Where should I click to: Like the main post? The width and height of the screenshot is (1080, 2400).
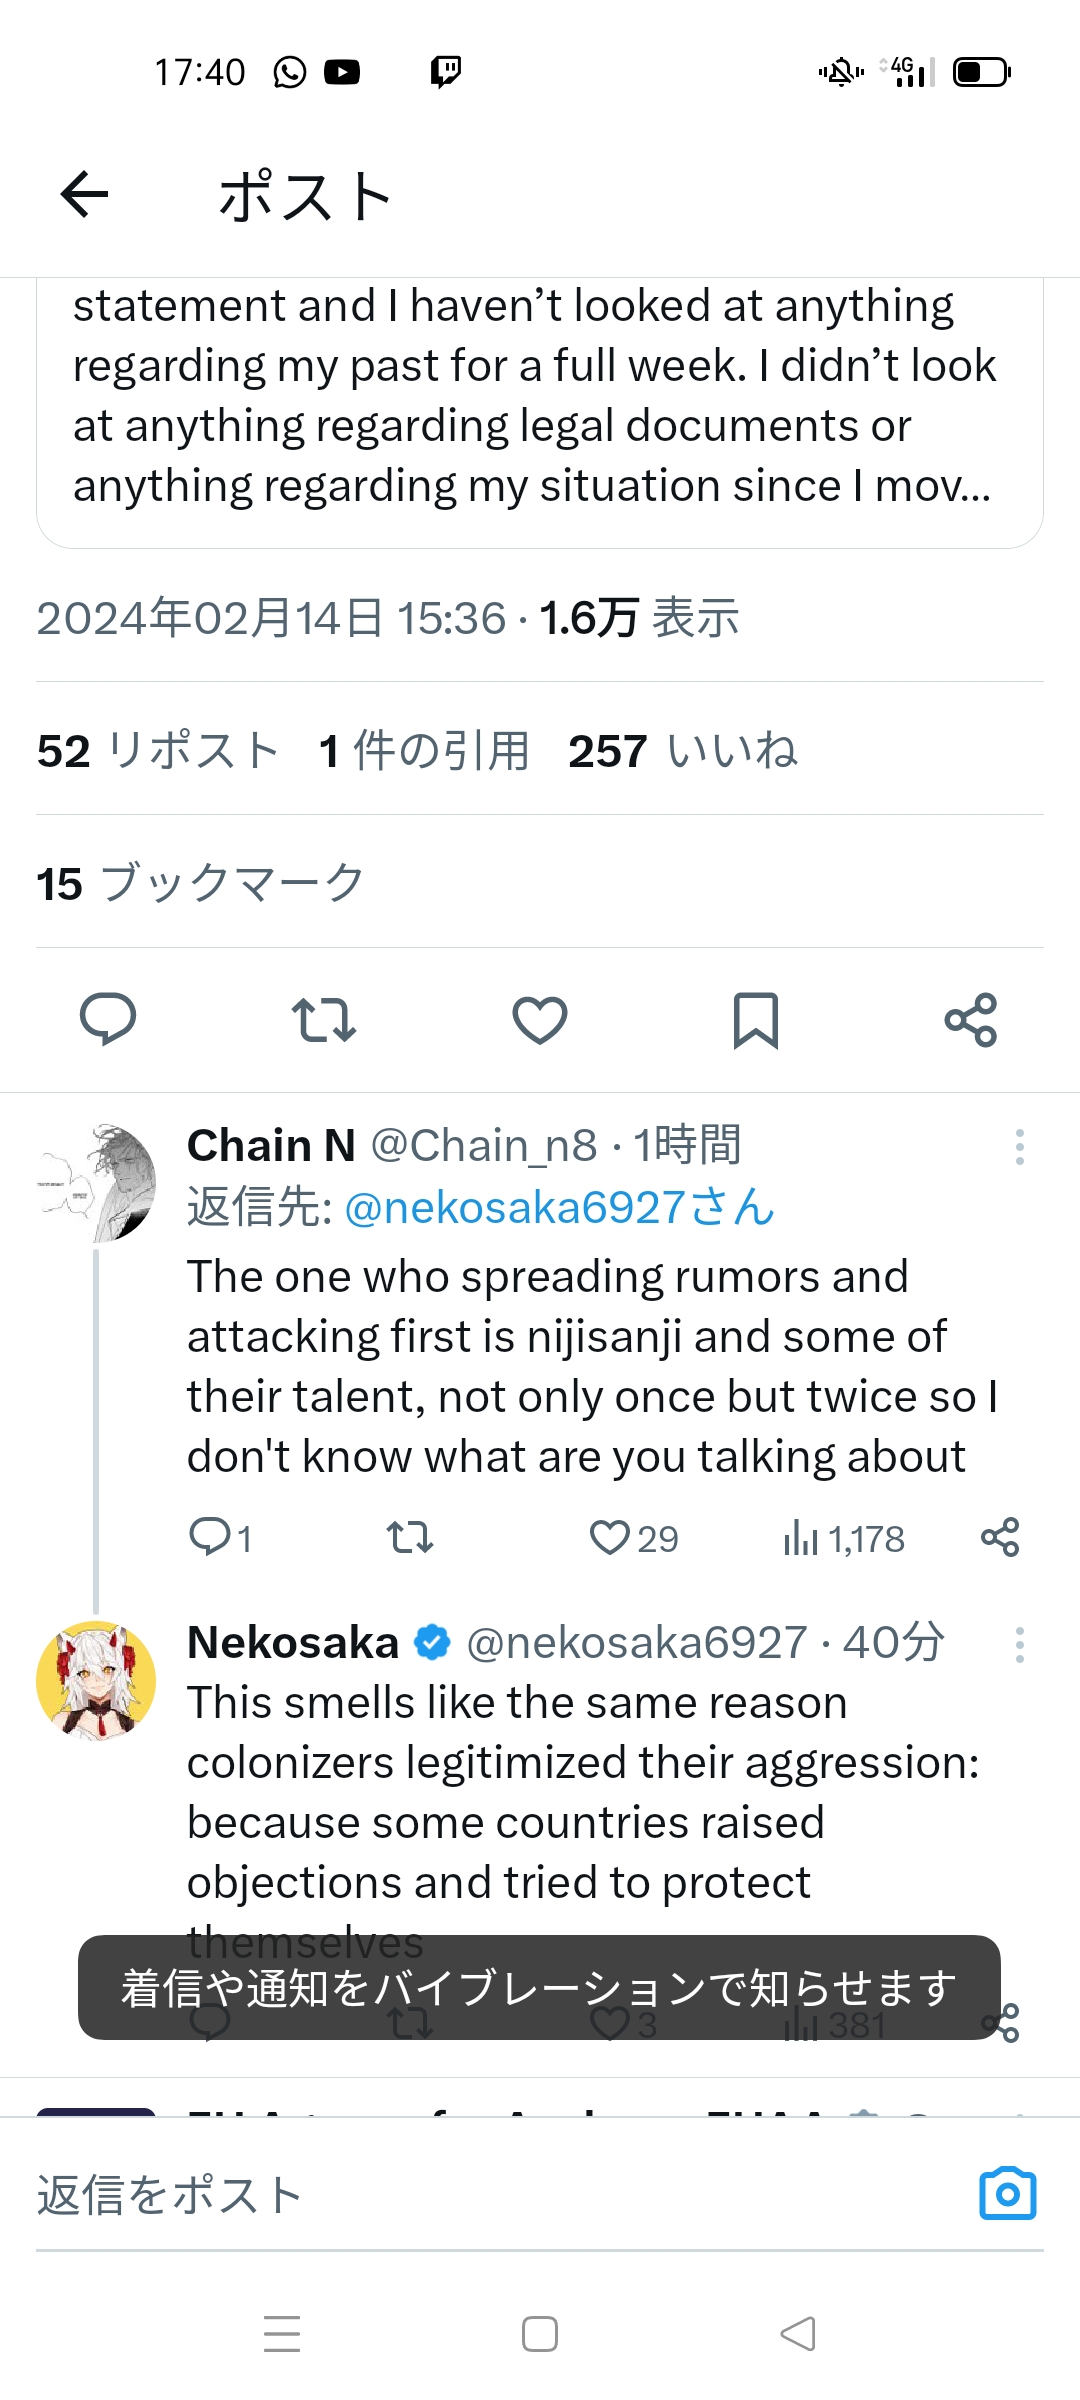540,1020
